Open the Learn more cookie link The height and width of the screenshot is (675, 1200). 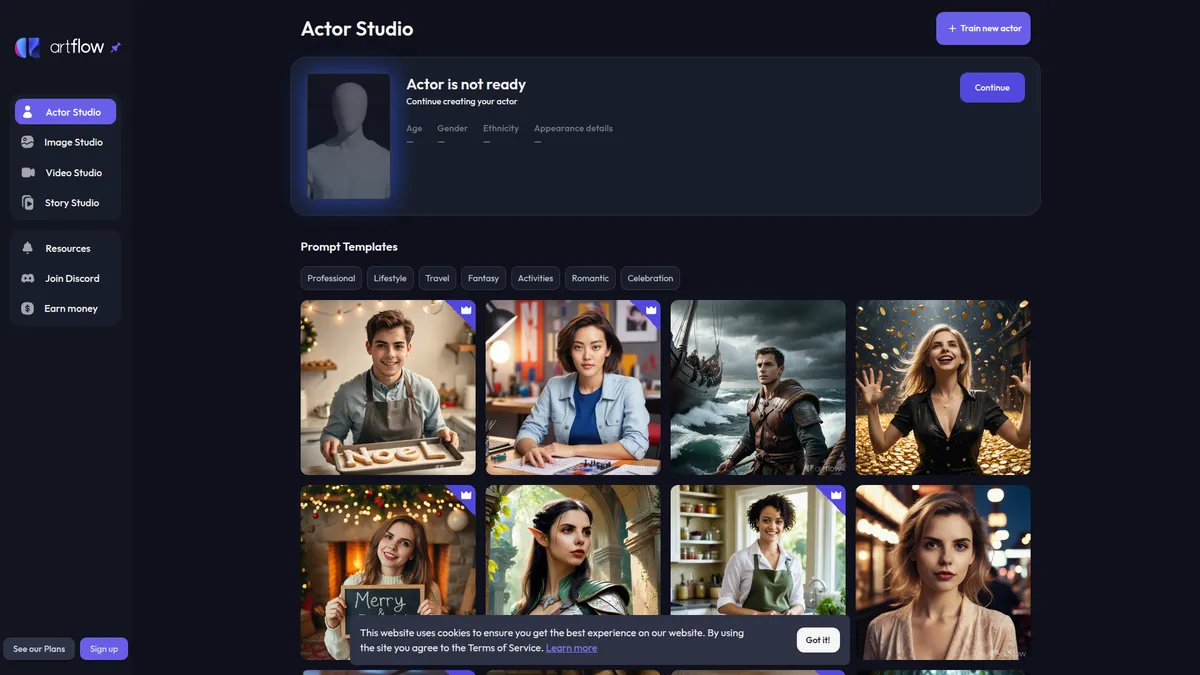coord(571,648)
